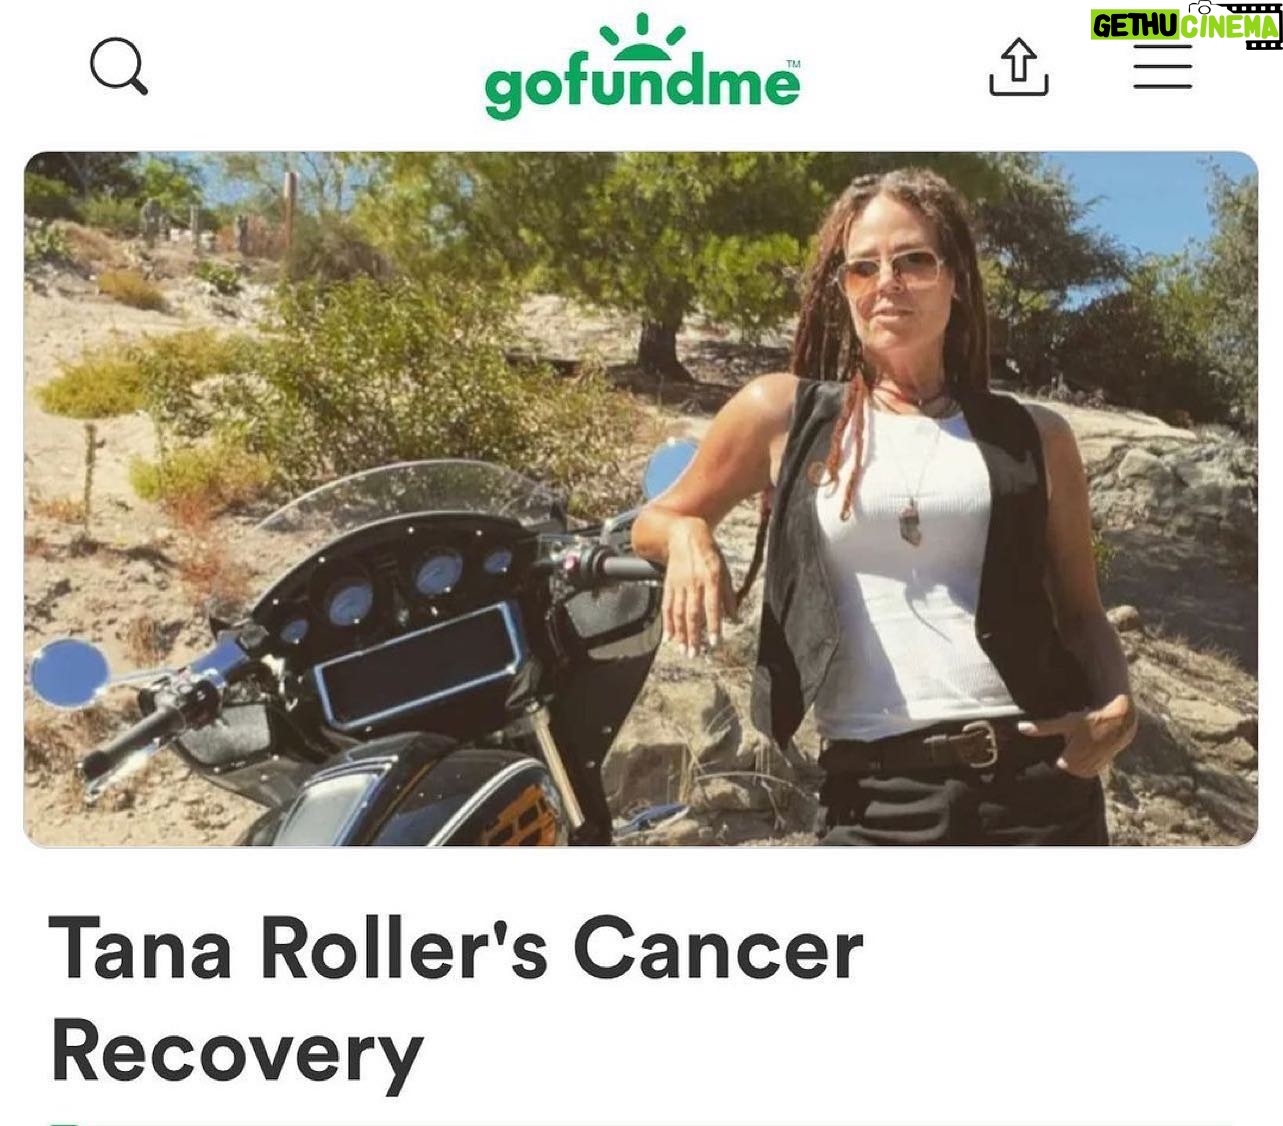This screenshot has width=1283, height=1126.
Task: Open the campaign cover photo
Action: 640,499
